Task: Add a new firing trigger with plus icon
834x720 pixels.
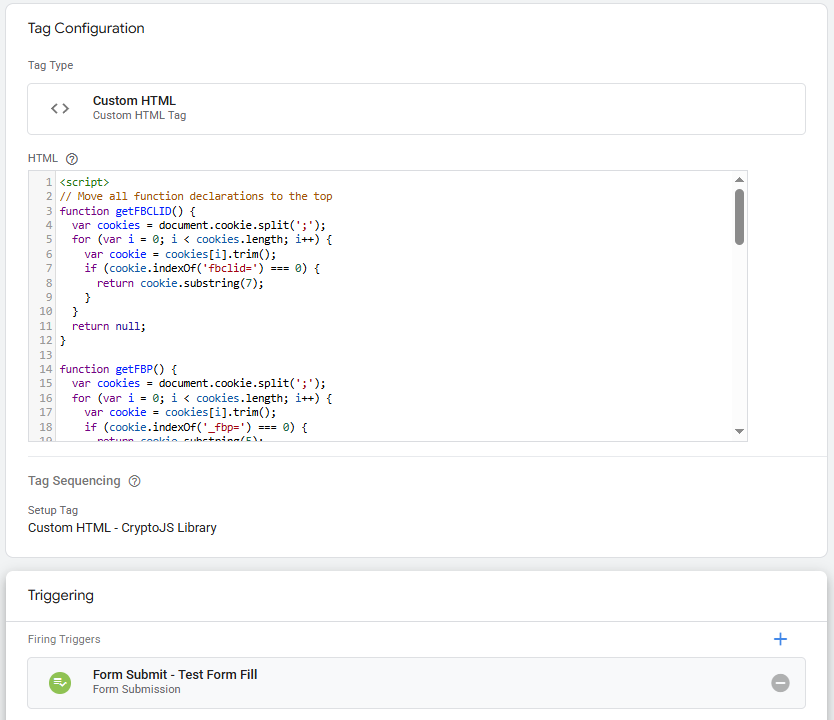Action: [x=781, y=639]
